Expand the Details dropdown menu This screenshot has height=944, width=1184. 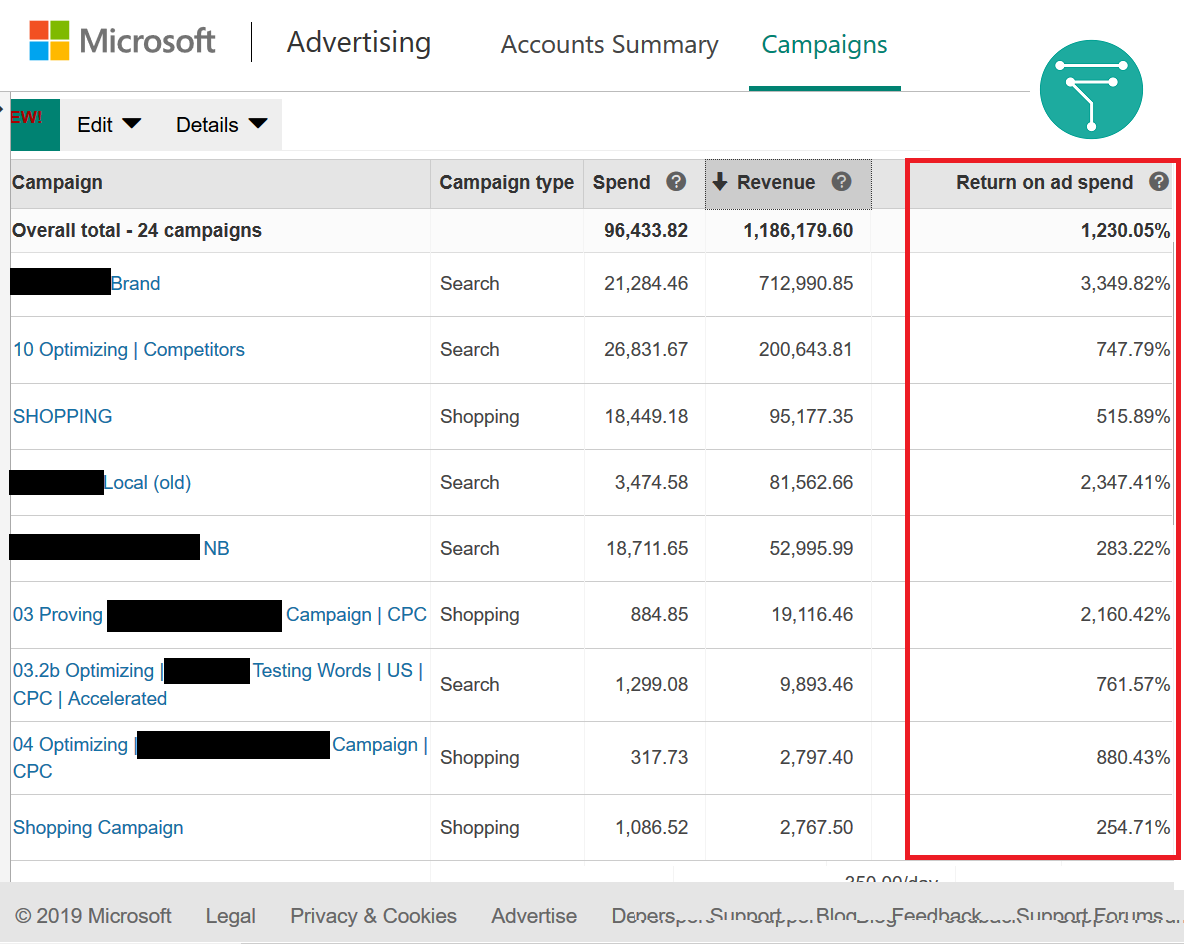click(221, 125)
